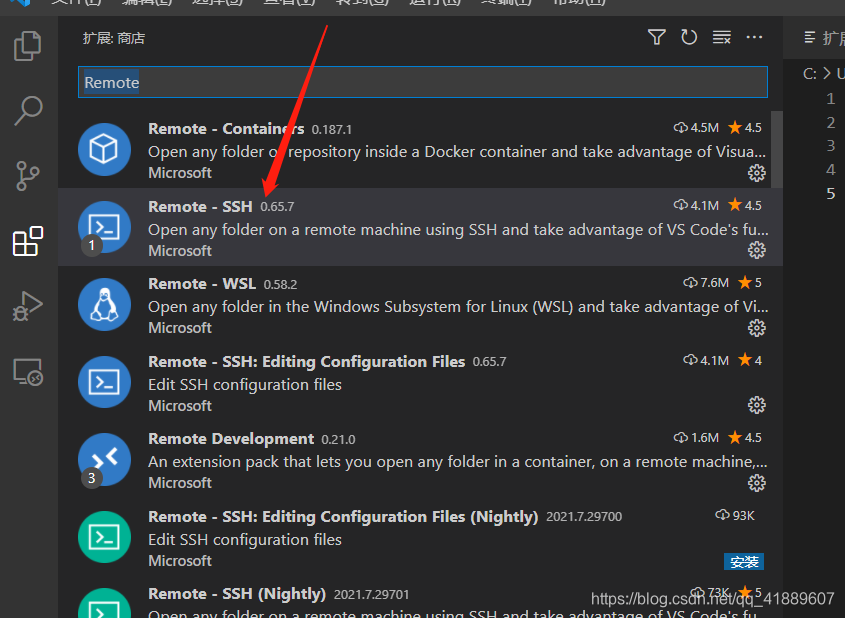The image size is (845, 618).
Task: Open the Explorer view in activity bar
Action: [x=27, y=46]
